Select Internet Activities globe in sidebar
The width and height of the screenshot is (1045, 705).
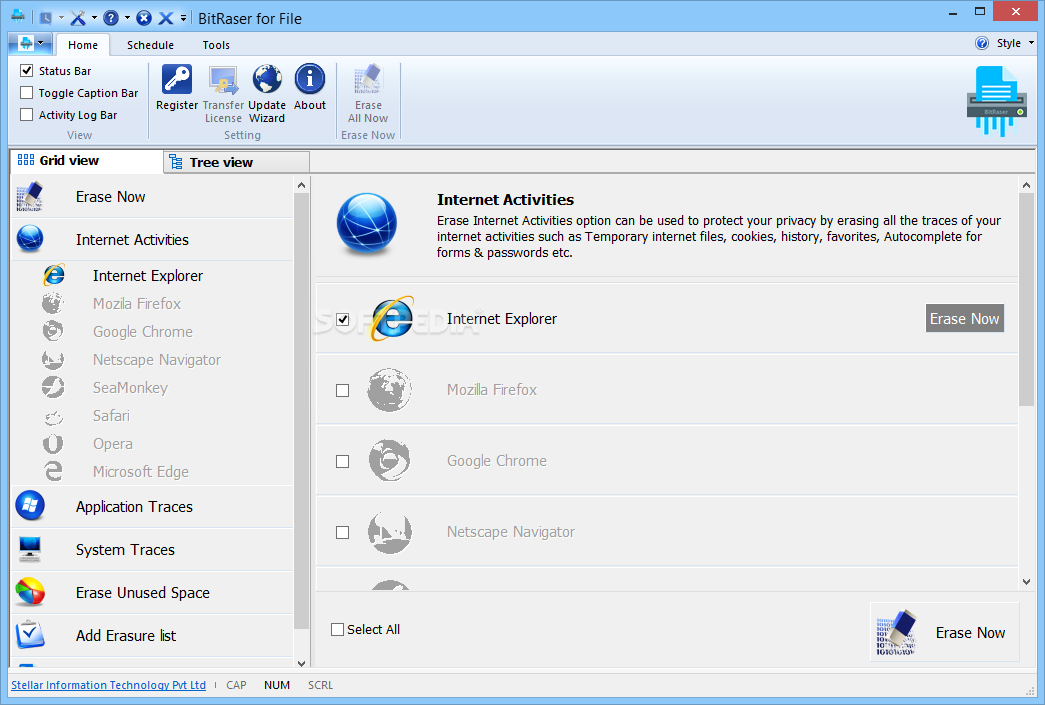click(x=30, y=239)
